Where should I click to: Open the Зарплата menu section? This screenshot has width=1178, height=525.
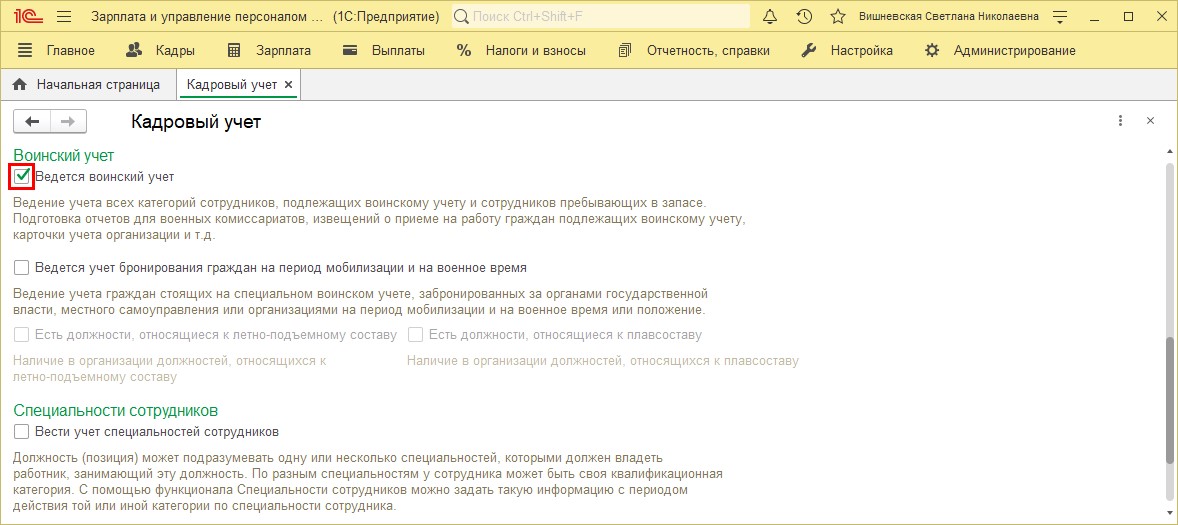pos(270,51)
